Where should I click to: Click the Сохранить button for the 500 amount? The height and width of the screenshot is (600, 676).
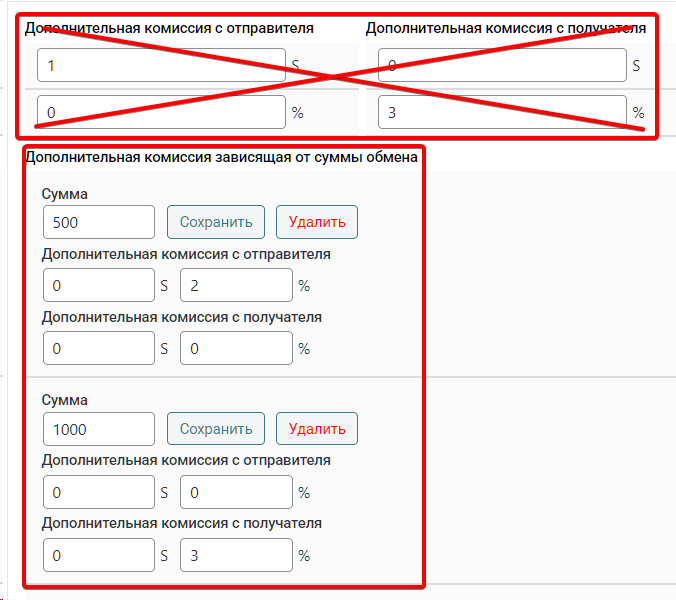click(x=216, y=222)
